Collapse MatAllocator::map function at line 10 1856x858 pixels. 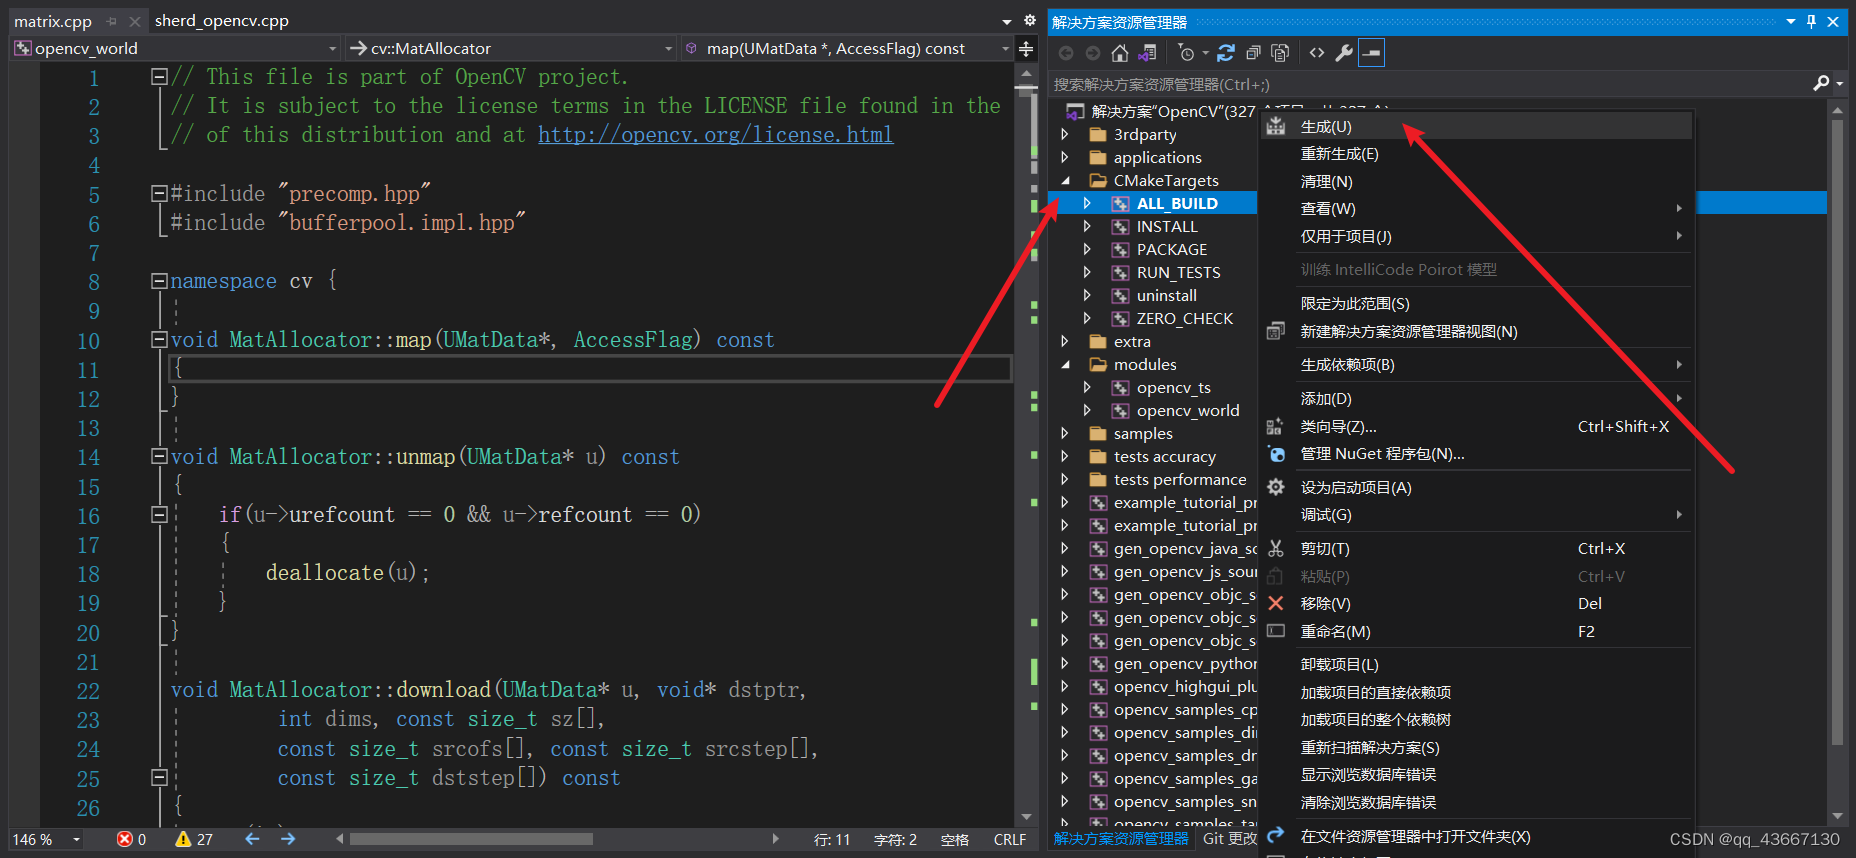159,340
